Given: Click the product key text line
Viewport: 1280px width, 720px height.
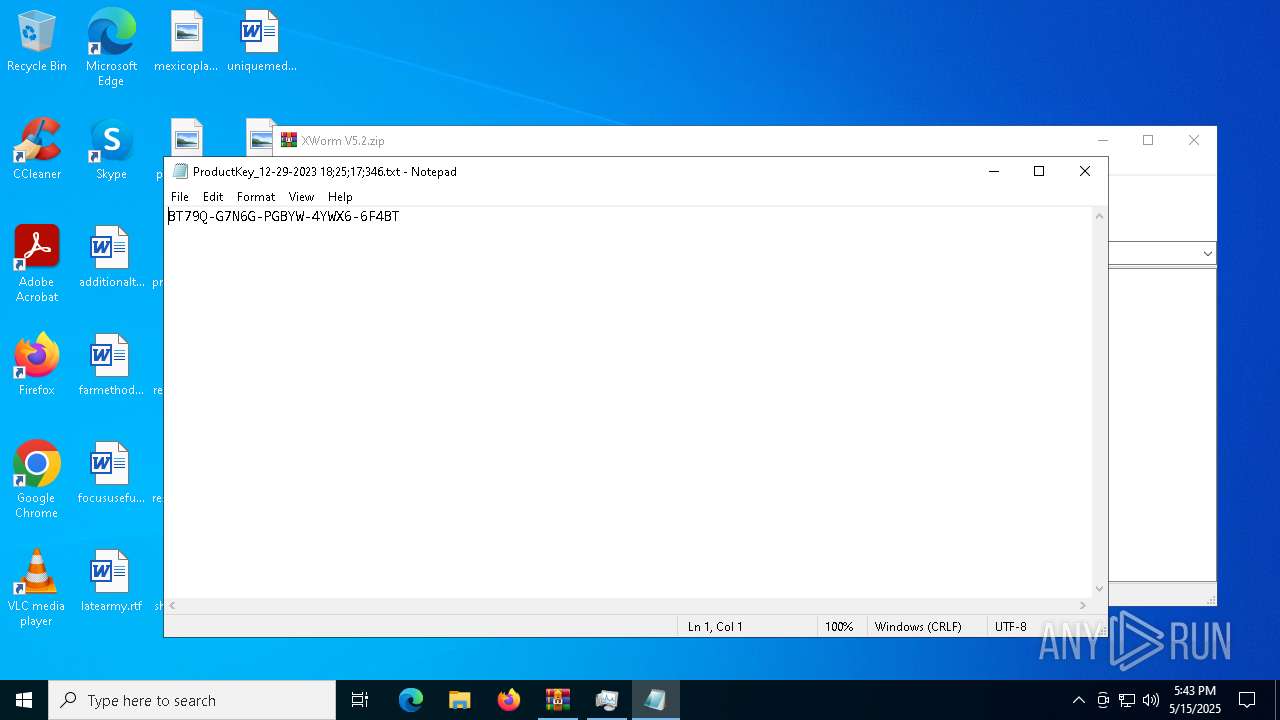Looking at the screenshot, I should point(284,216).
